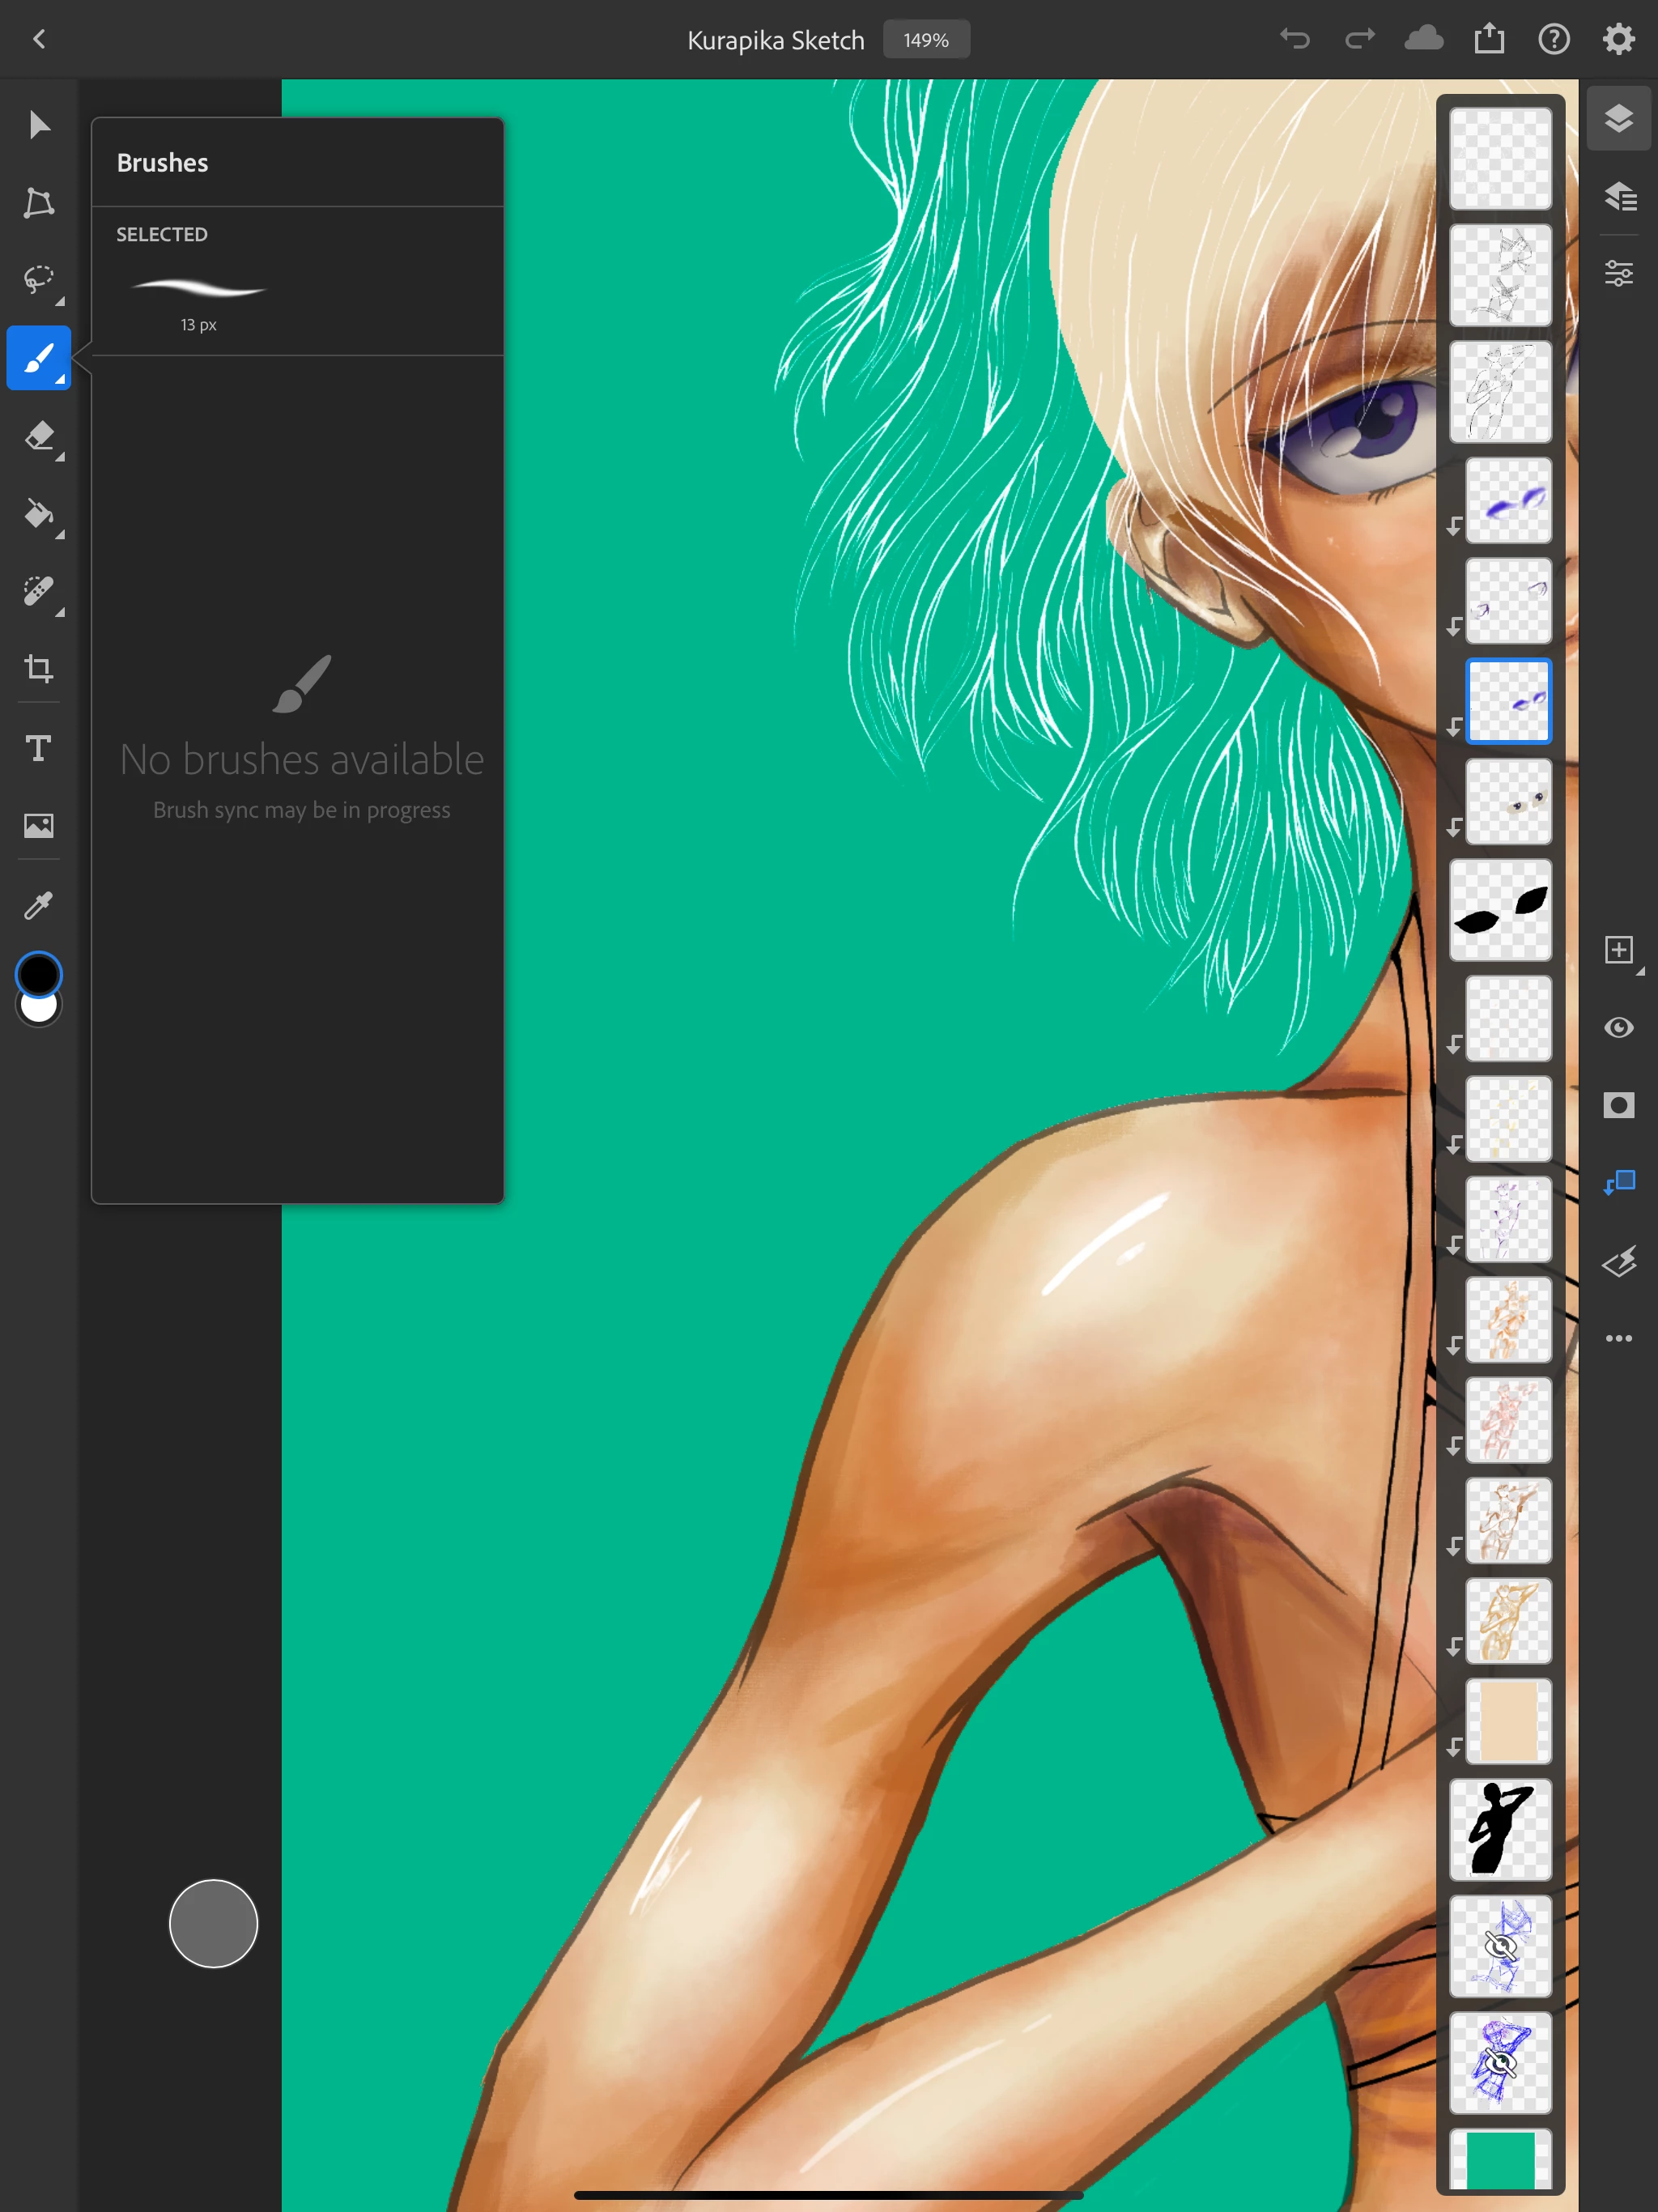Select the Eraser tool
This screenshot has width=1658, height=2212.
click(39, 436)
